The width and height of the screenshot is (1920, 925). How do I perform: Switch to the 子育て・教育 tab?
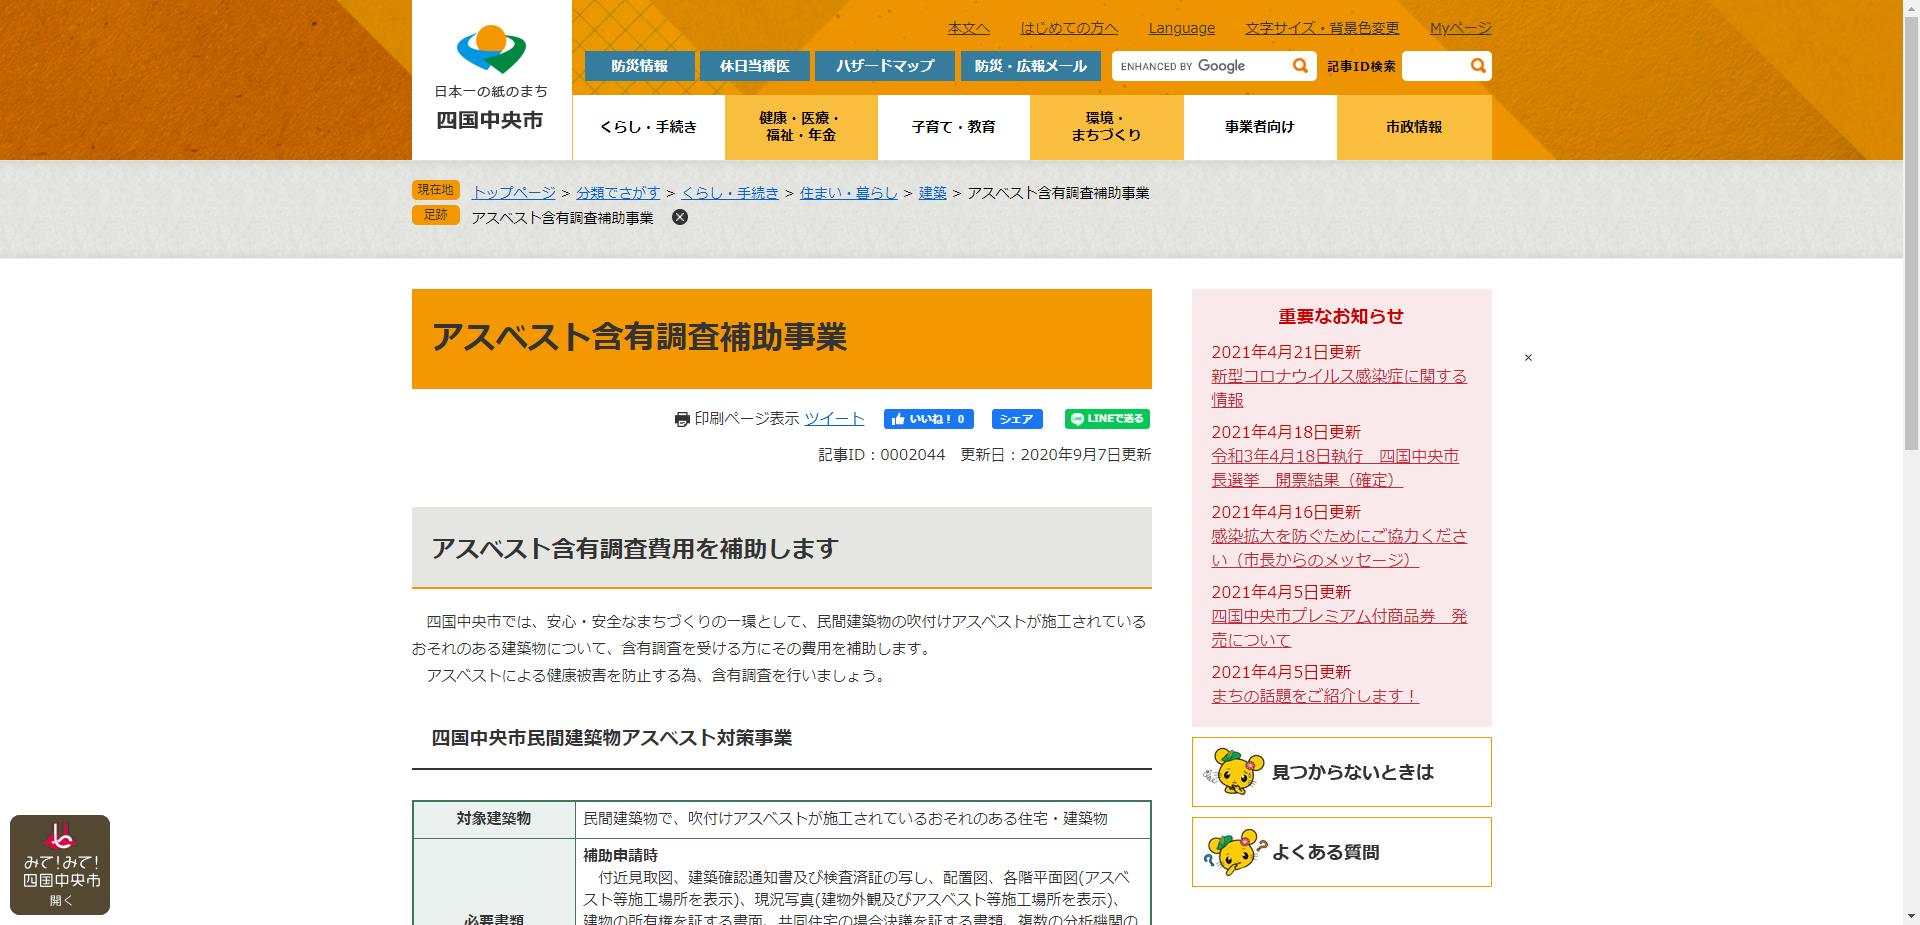953,126
